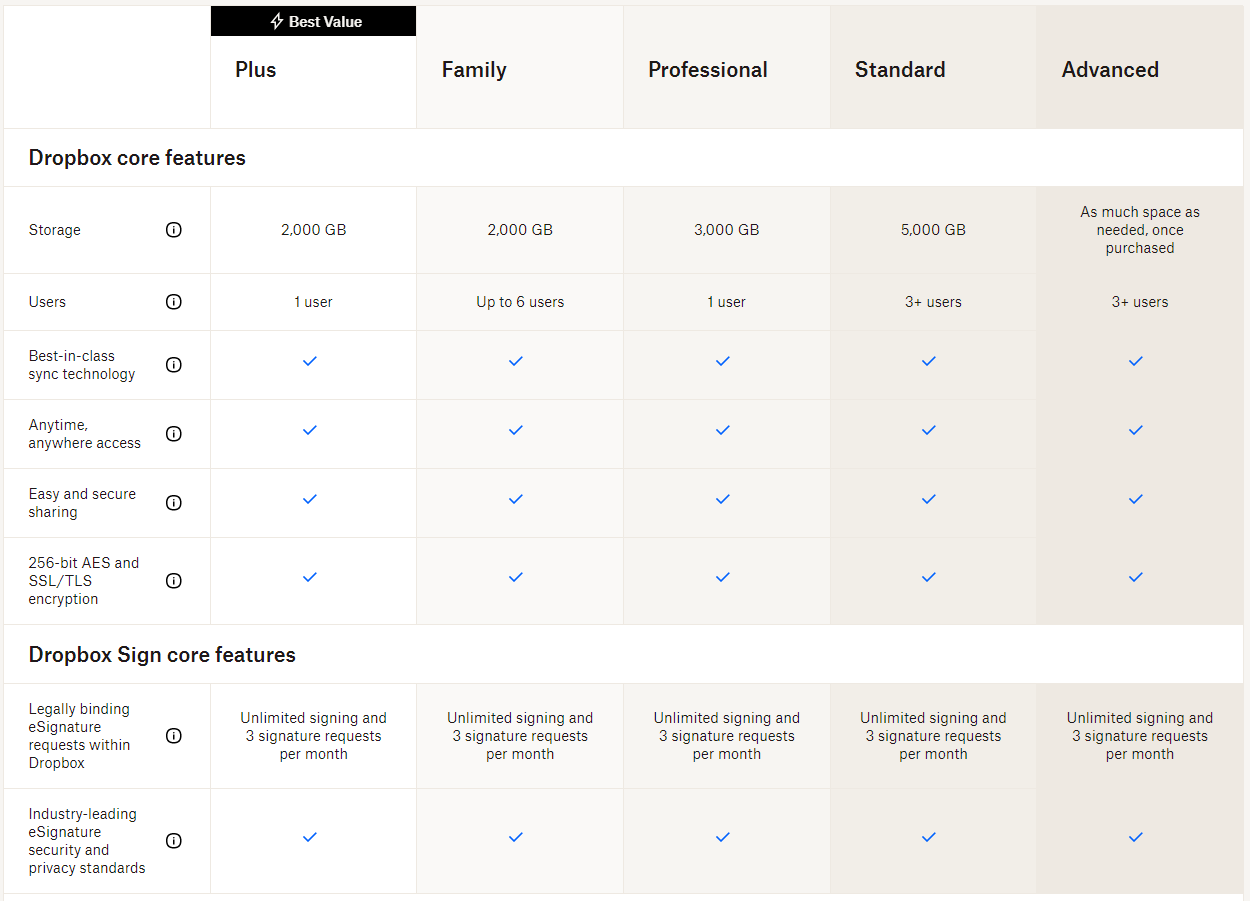The height and width of the screenshot is (902, 1251).
Task: Click info icon for Industry-leading eSignature security
Action: click(x=174, y=841)
